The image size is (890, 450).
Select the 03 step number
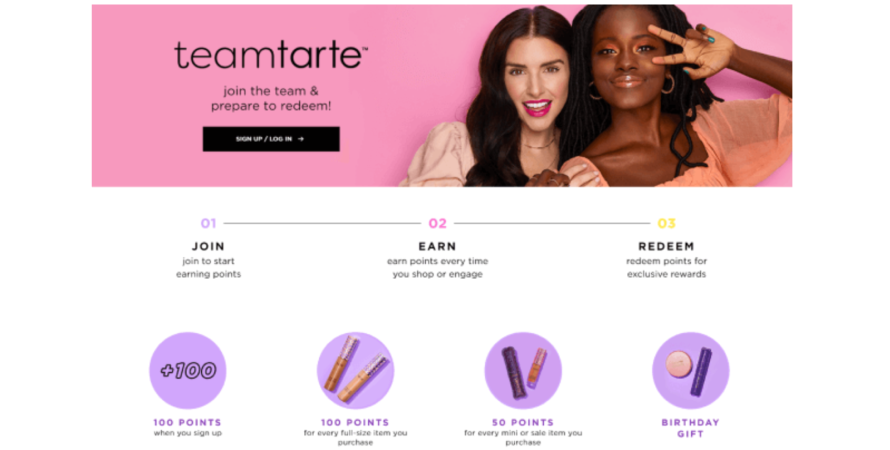(x=666, y=224)
